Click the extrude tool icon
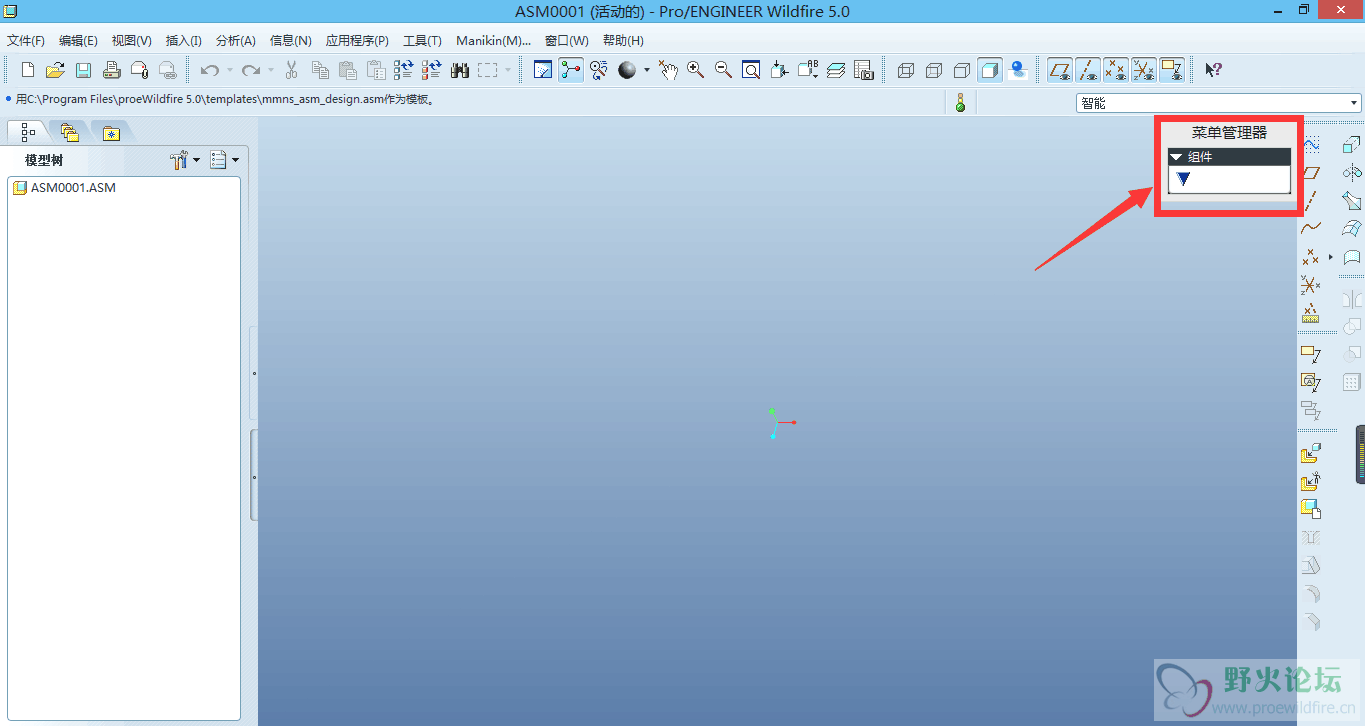Image resolution: width=1365 pixels, height=726 pixels. pos(1352,145)
